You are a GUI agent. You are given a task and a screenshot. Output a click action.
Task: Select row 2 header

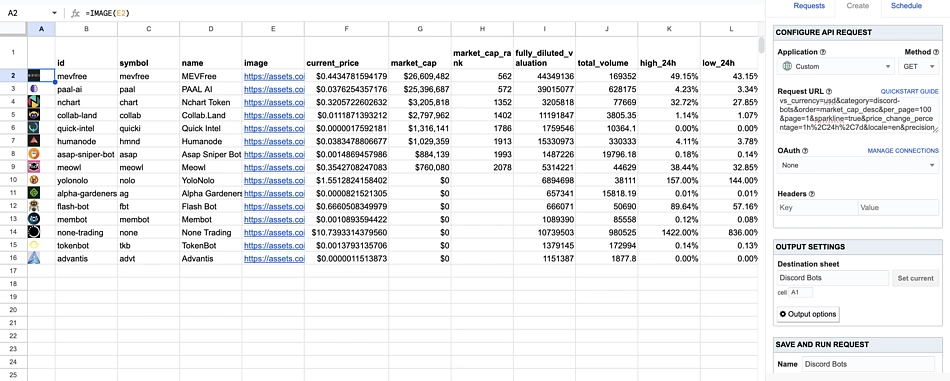click(13, 76)
